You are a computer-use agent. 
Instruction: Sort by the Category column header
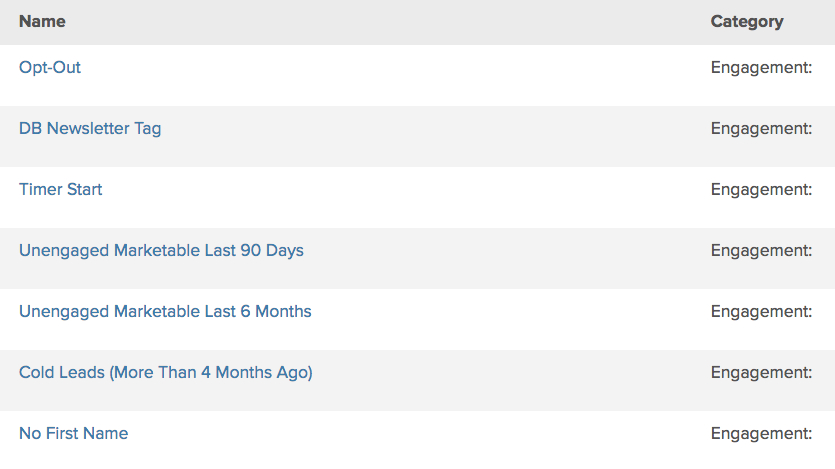pos(747,21)
